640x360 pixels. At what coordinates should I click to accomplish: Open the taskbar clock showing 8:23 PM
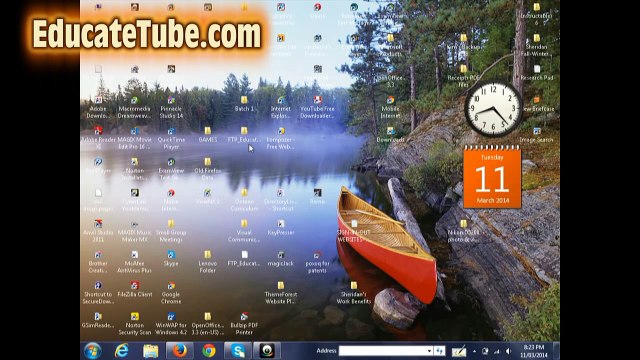point(534,351)
